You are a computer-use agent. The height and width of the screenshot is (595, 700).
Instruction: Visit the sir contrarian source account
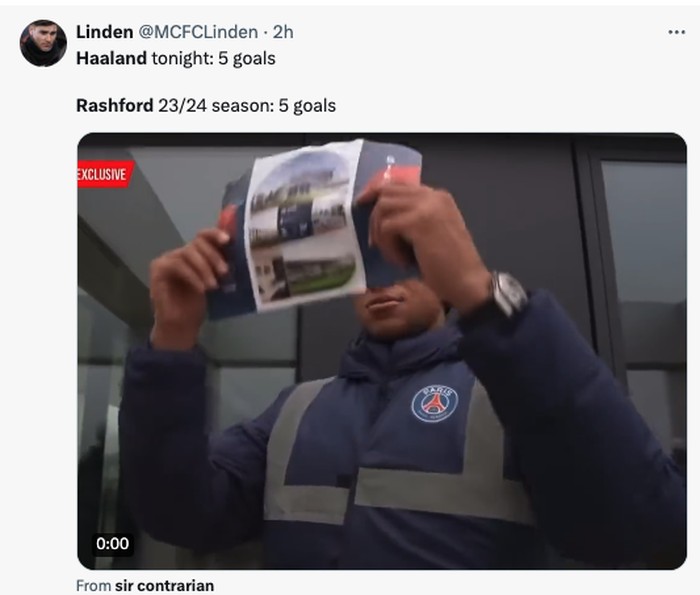(x=164, y=585)
